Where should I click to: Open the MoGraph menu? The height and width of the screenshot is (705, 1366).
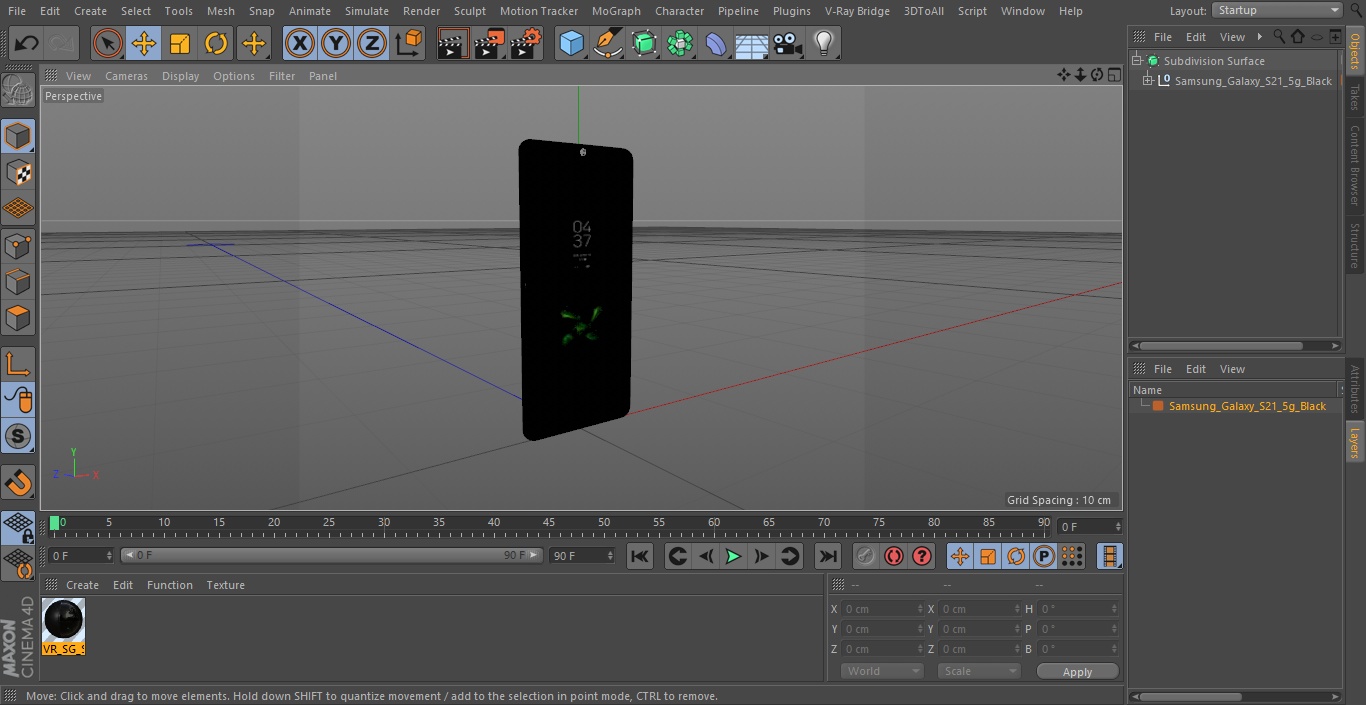(616, 11)
